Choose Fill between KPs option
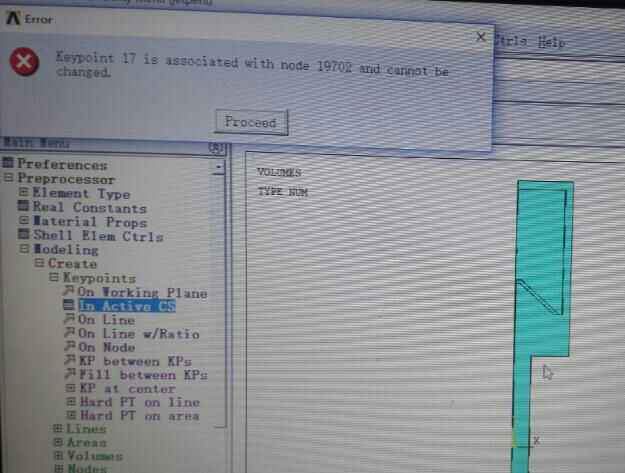Screen dimensions: 625x473 [x=143, y=375]
